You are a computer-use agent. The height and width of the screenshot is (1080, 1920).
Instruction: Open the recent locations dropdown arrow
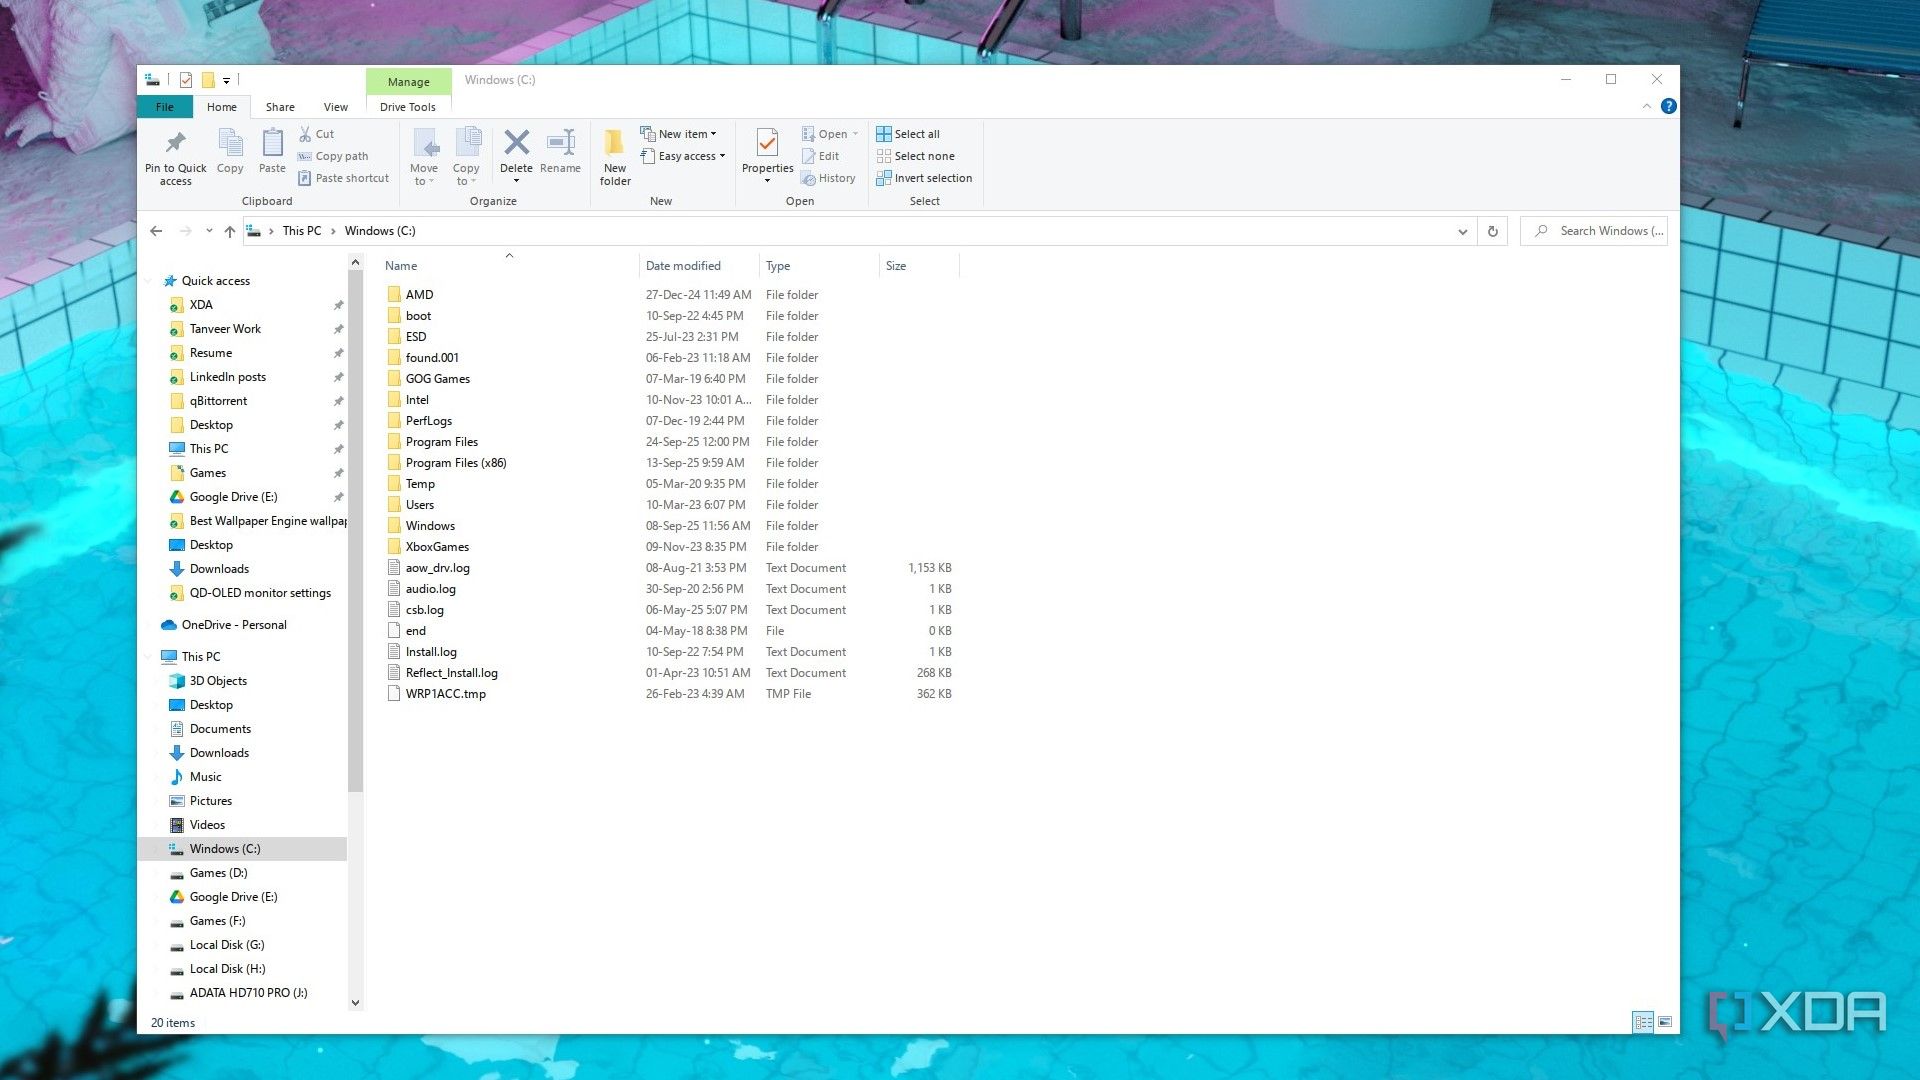(209, 231)
